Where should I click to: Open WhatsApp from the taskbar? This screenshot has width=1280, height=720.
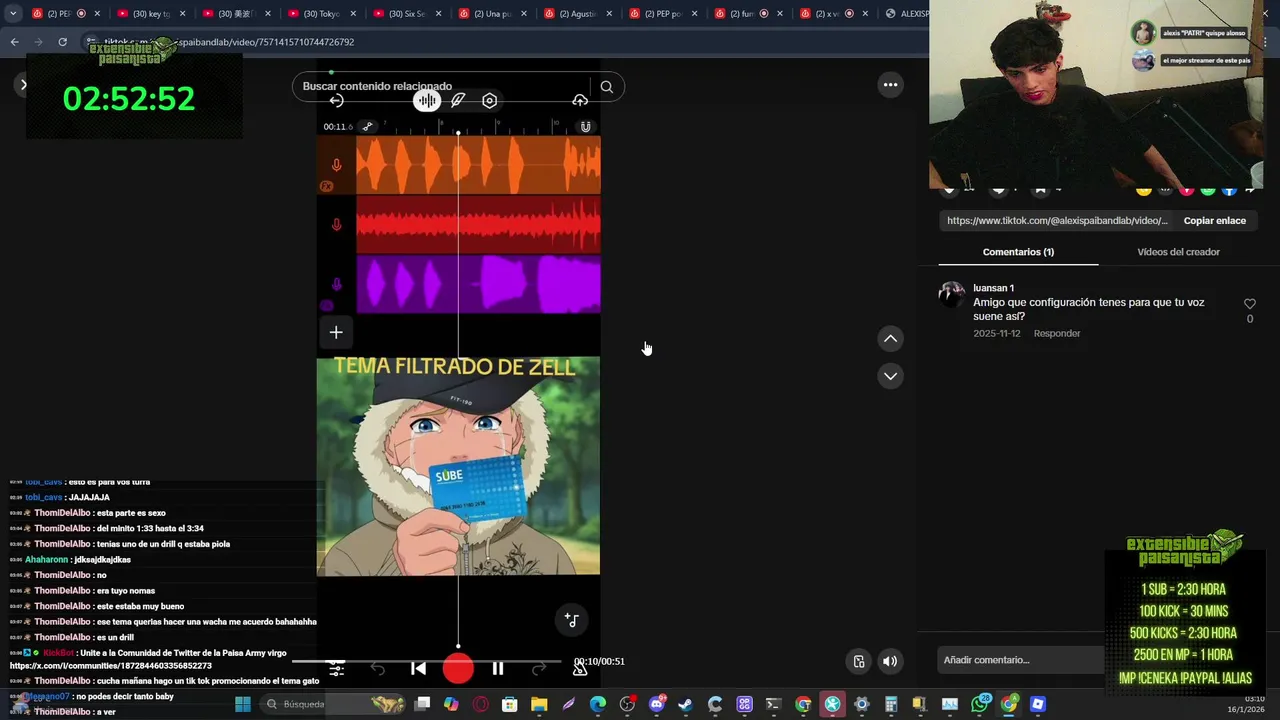point(980,704)
